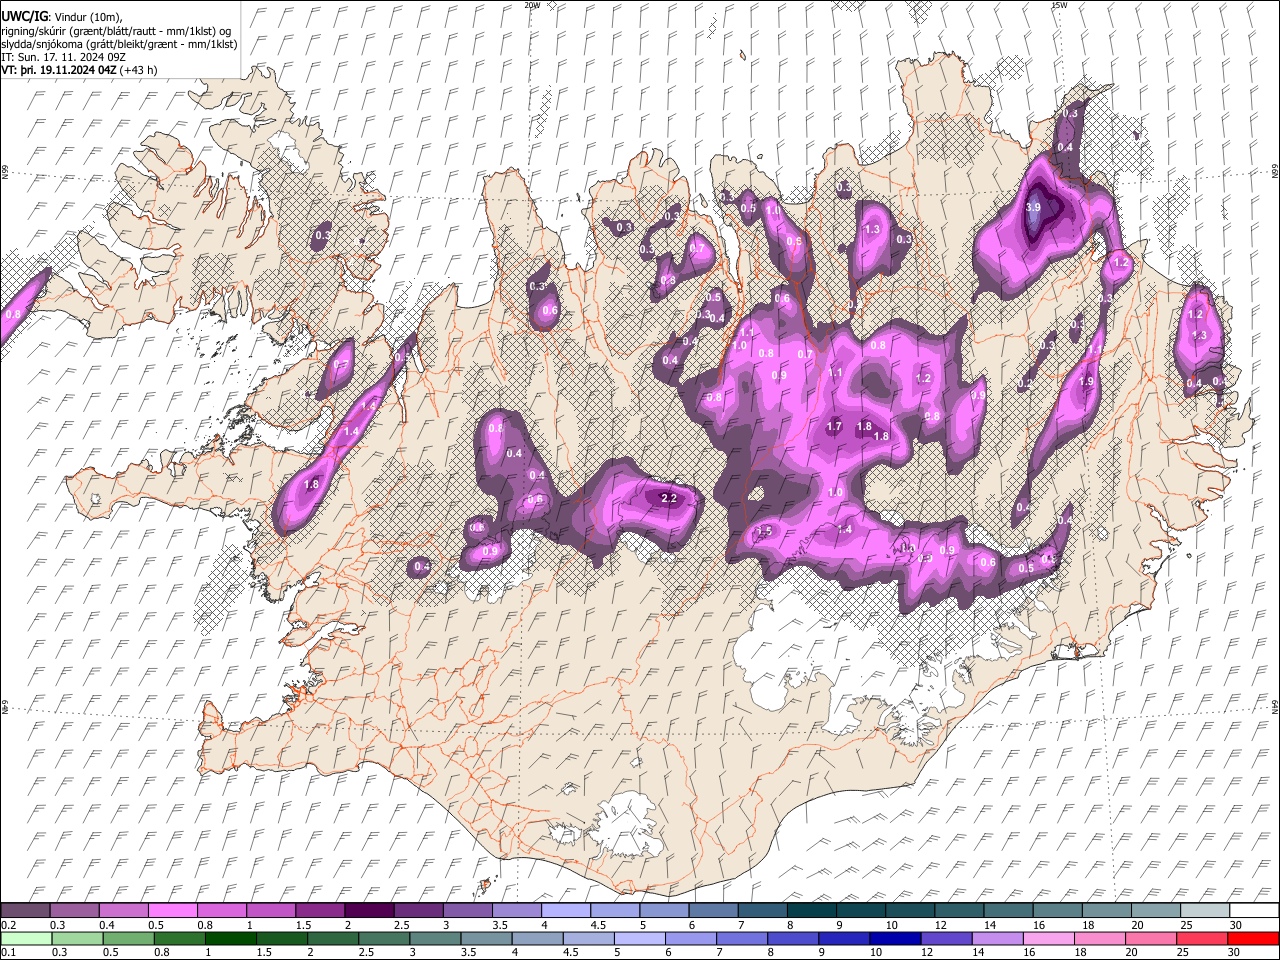Click the 2.2 precipitation value on the map

(x=670, y=498)
